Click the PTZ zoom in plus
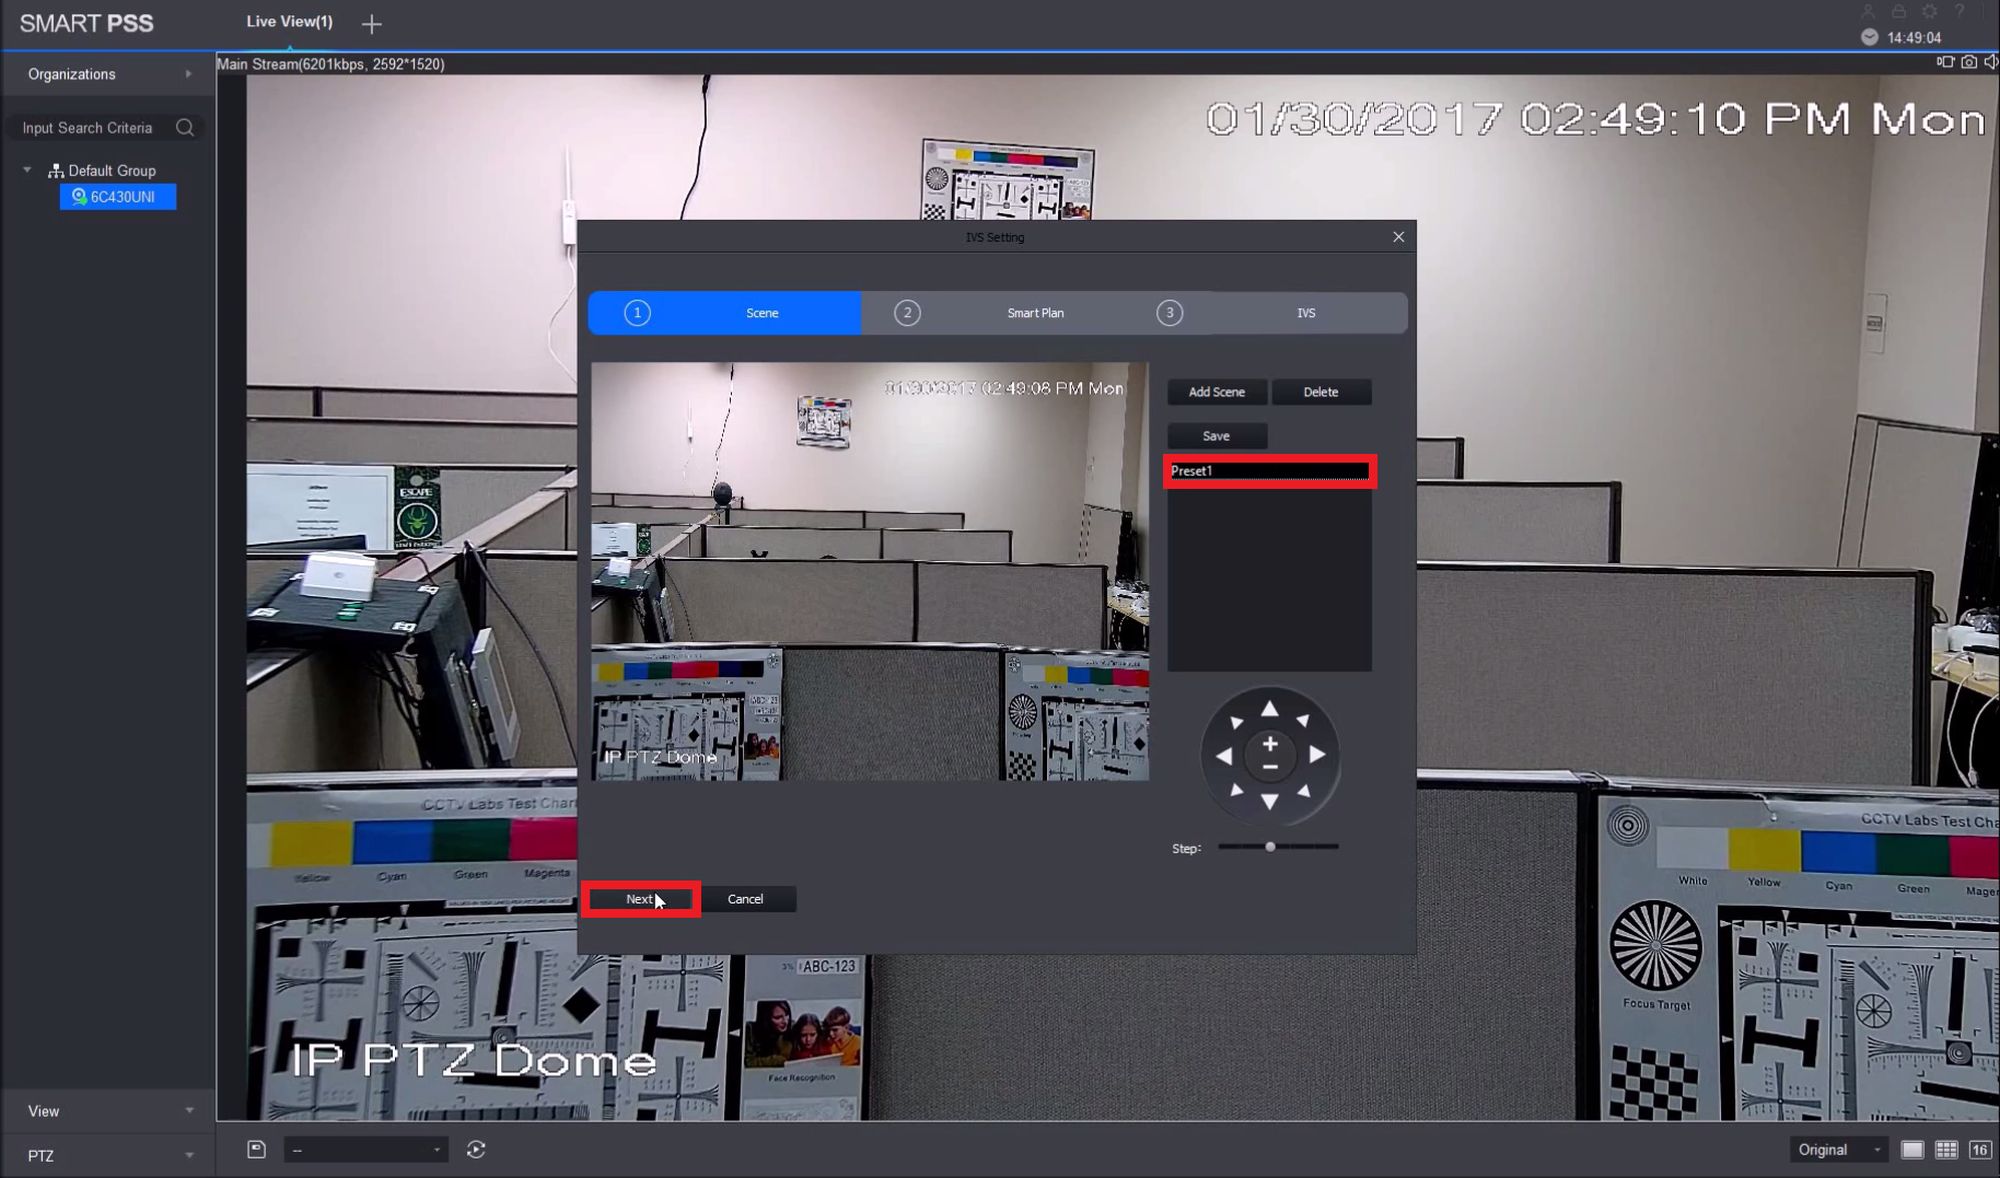 tap(1269, 744)
